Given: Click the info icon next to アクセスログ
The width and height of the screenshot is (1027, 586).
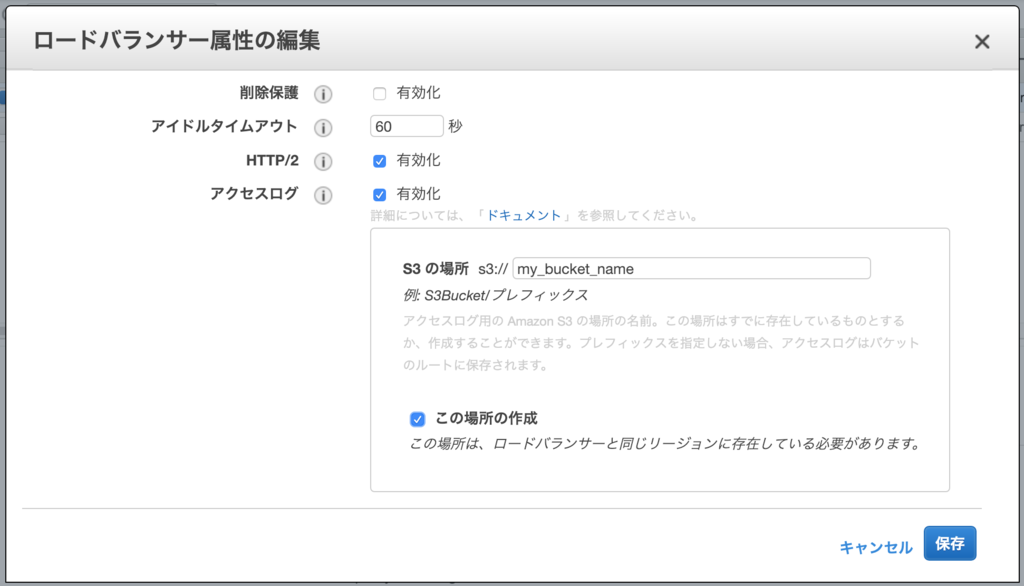Looking at the screenshot, I should 323,195.
